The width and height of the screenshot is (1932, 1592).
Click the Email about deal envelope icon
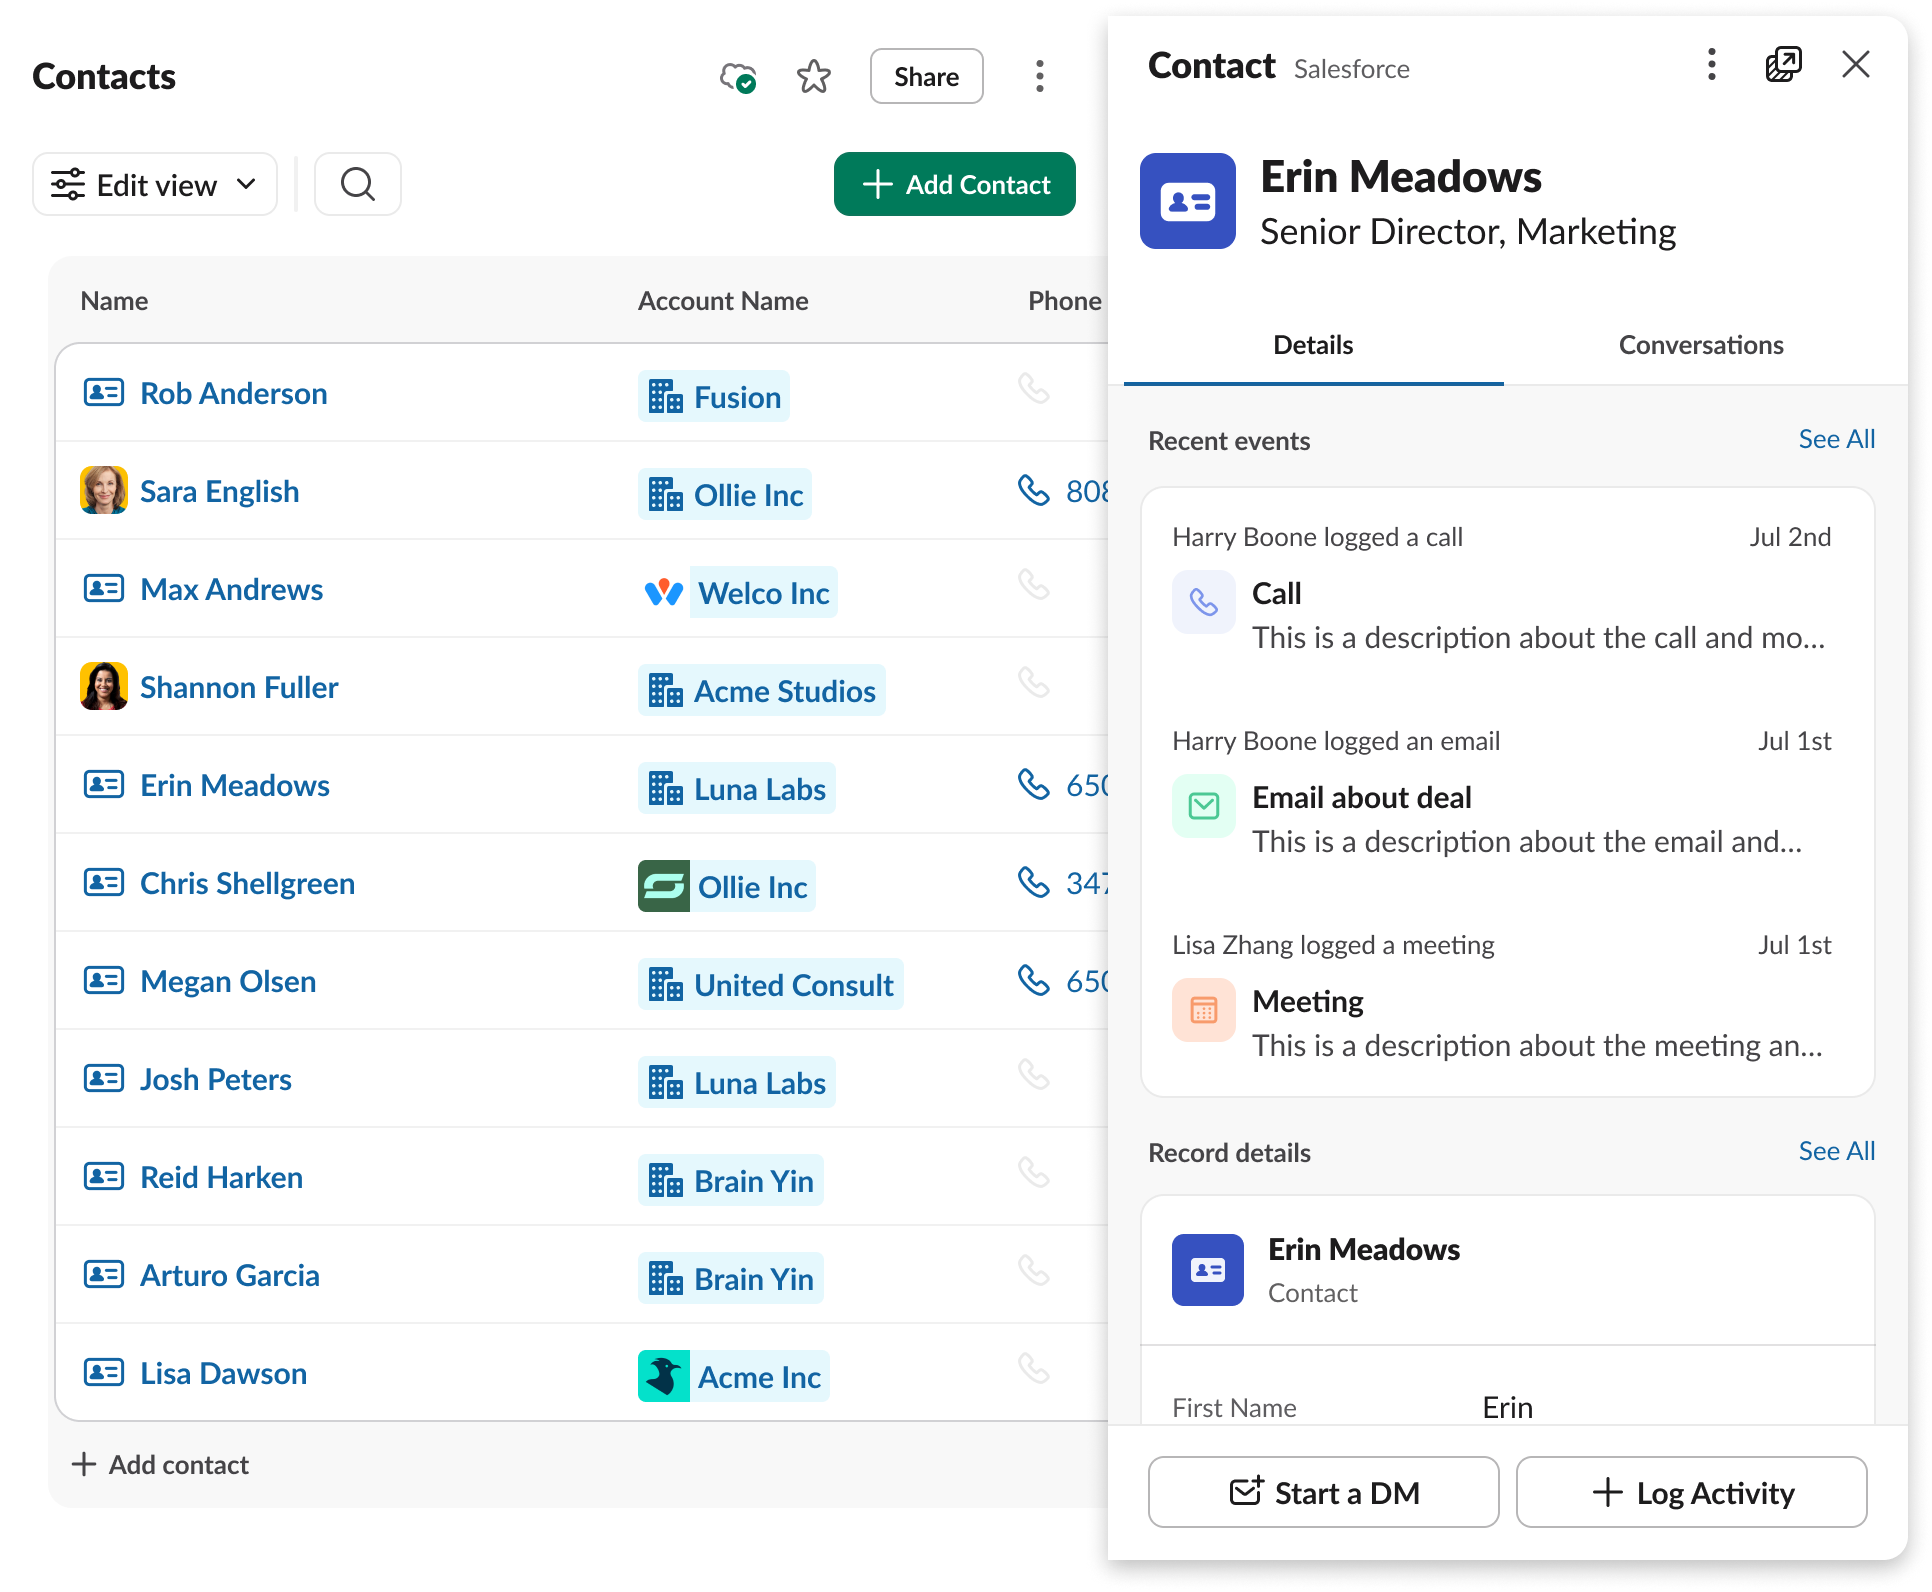pyautogui.click(x=1203, y=806)
